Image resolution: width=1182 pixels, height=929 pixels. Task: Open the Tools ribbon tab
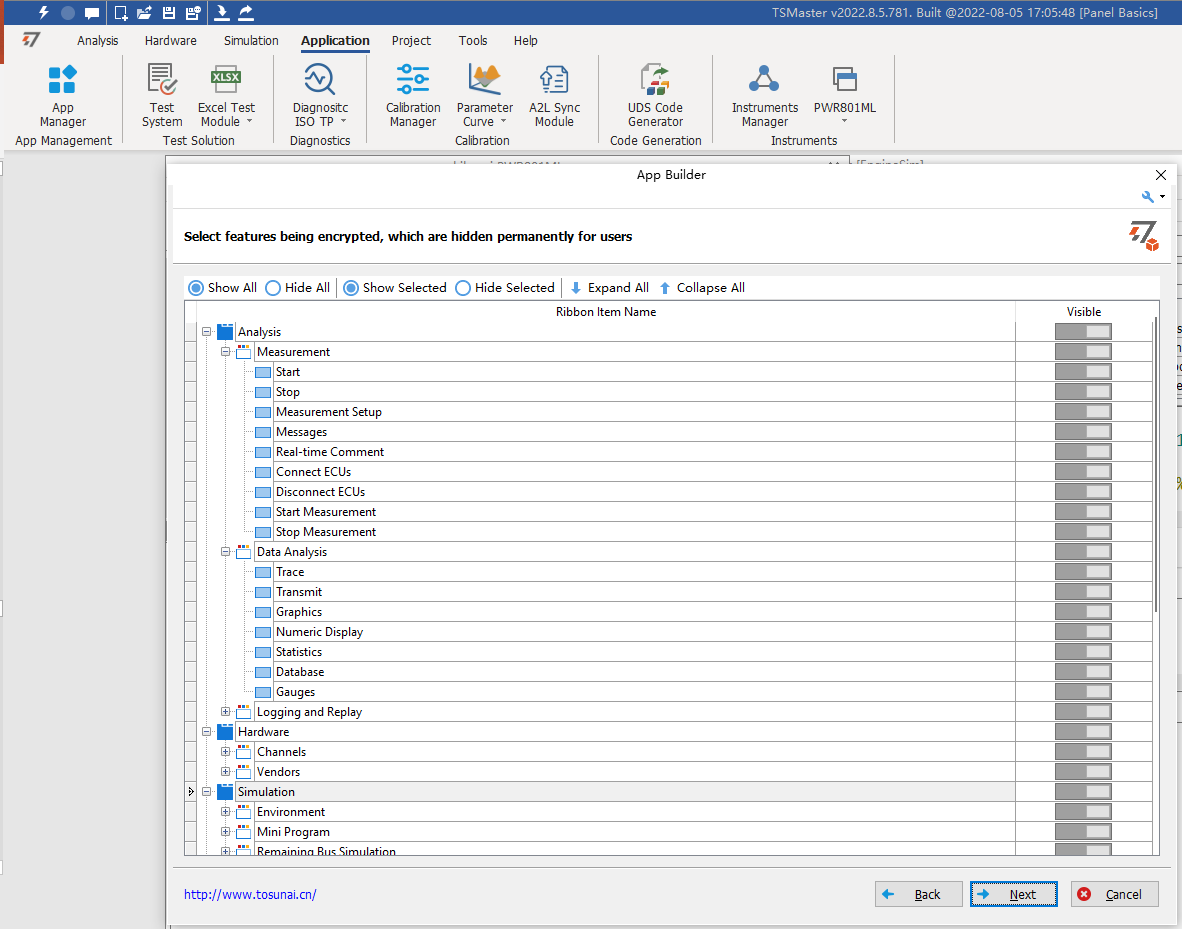pos(473,41)
